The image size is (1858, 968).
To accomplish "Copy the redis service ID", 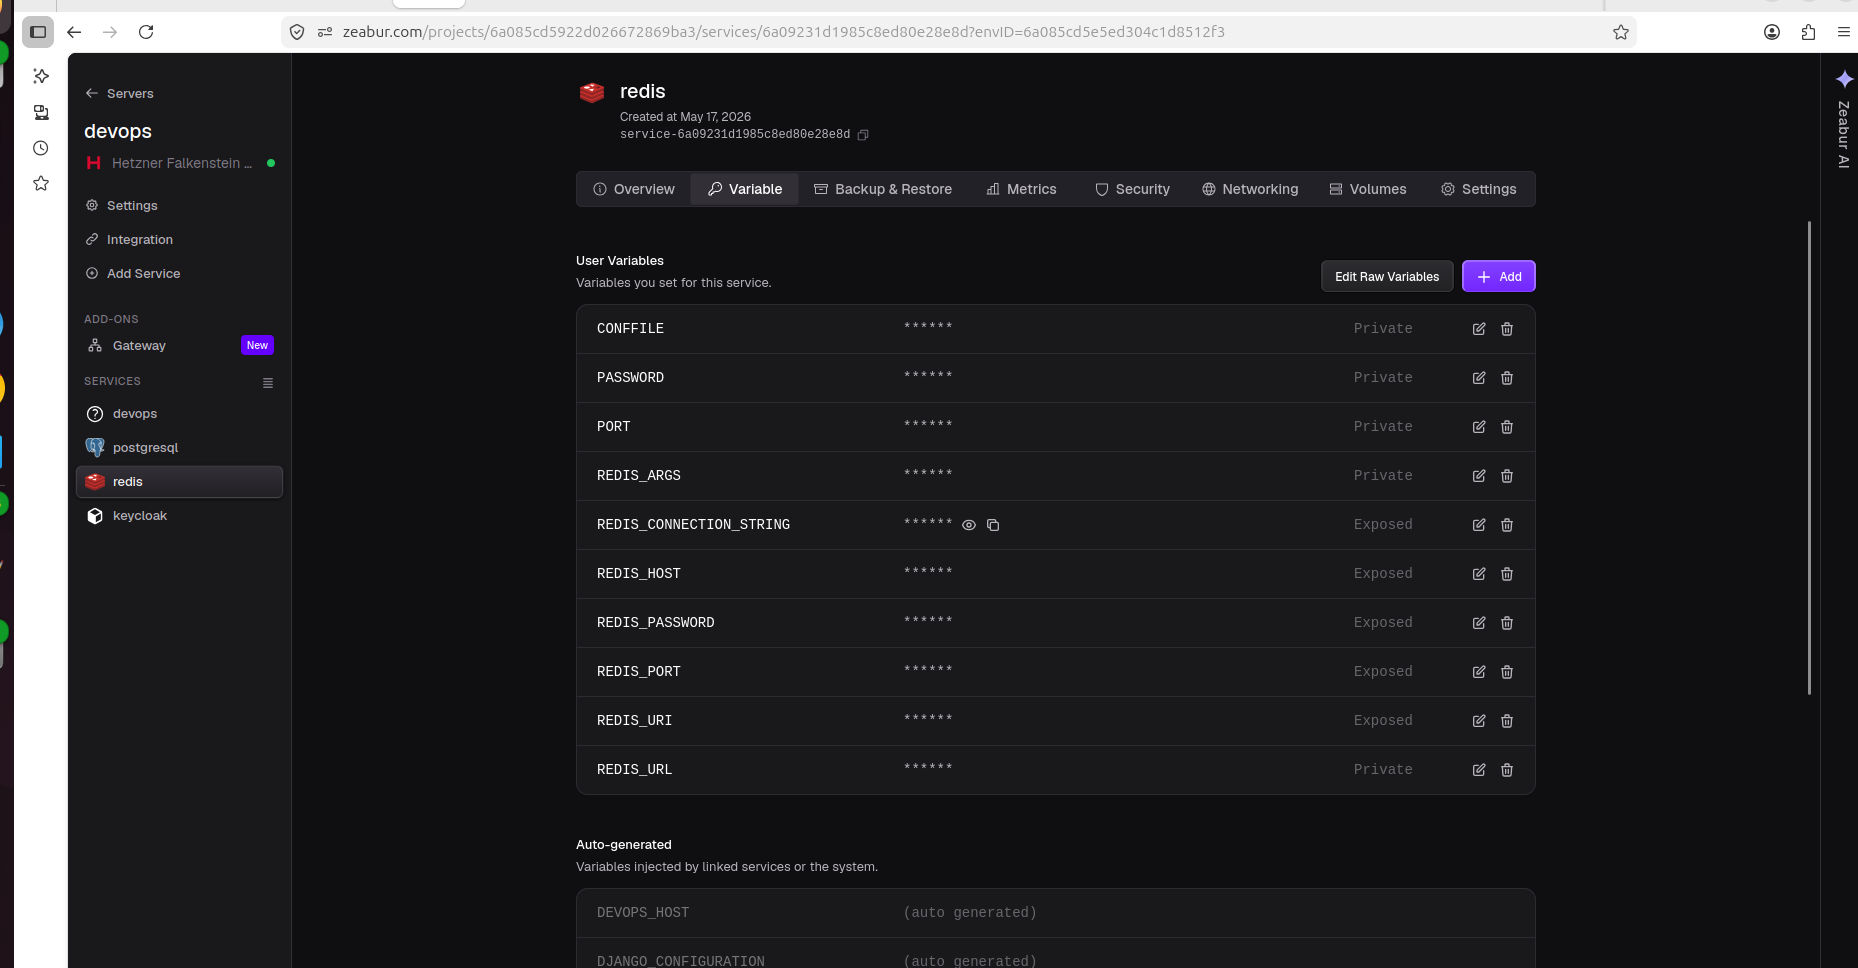I will point(863,135).
